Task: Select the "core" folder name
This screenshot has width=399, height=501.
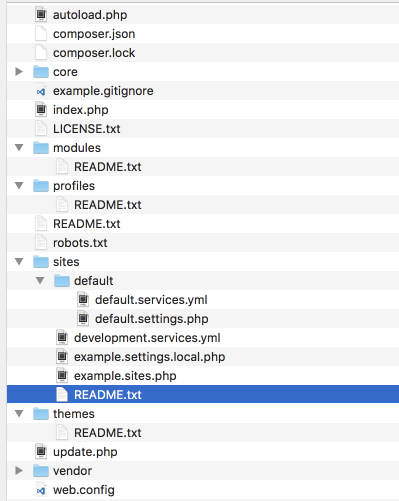Action: point(65,72)
